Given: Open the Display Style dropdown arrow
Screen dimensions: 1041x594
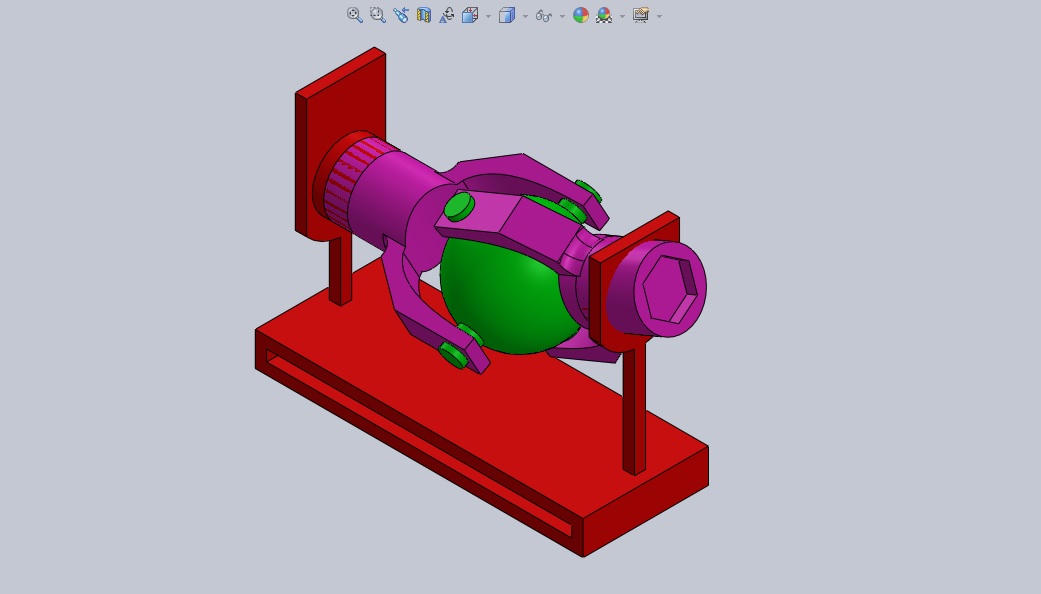Looking at the screenshot, I should tap(525, 16).
